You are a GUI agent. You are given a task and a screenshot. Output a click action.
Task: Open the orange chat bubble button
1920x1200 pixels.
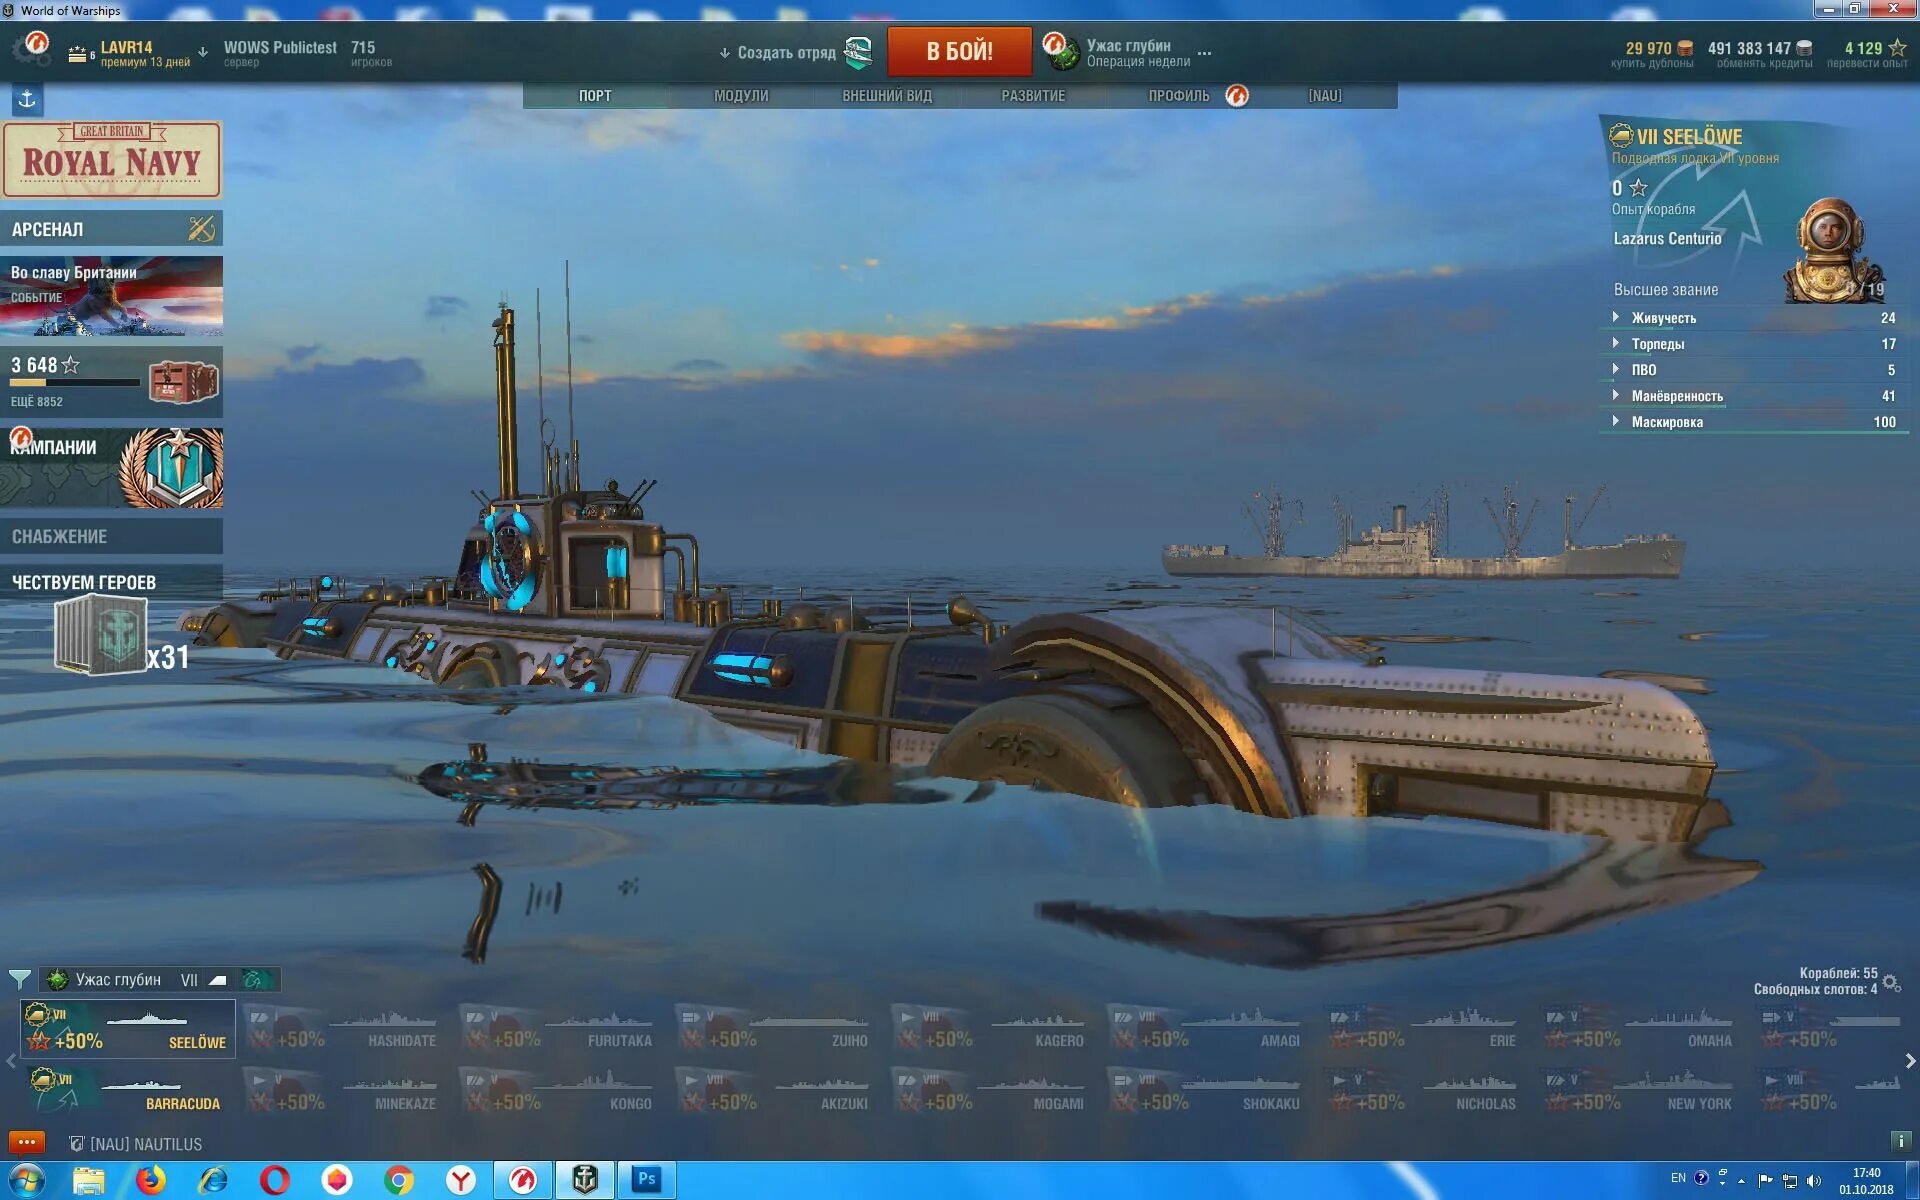point(27,1142)
